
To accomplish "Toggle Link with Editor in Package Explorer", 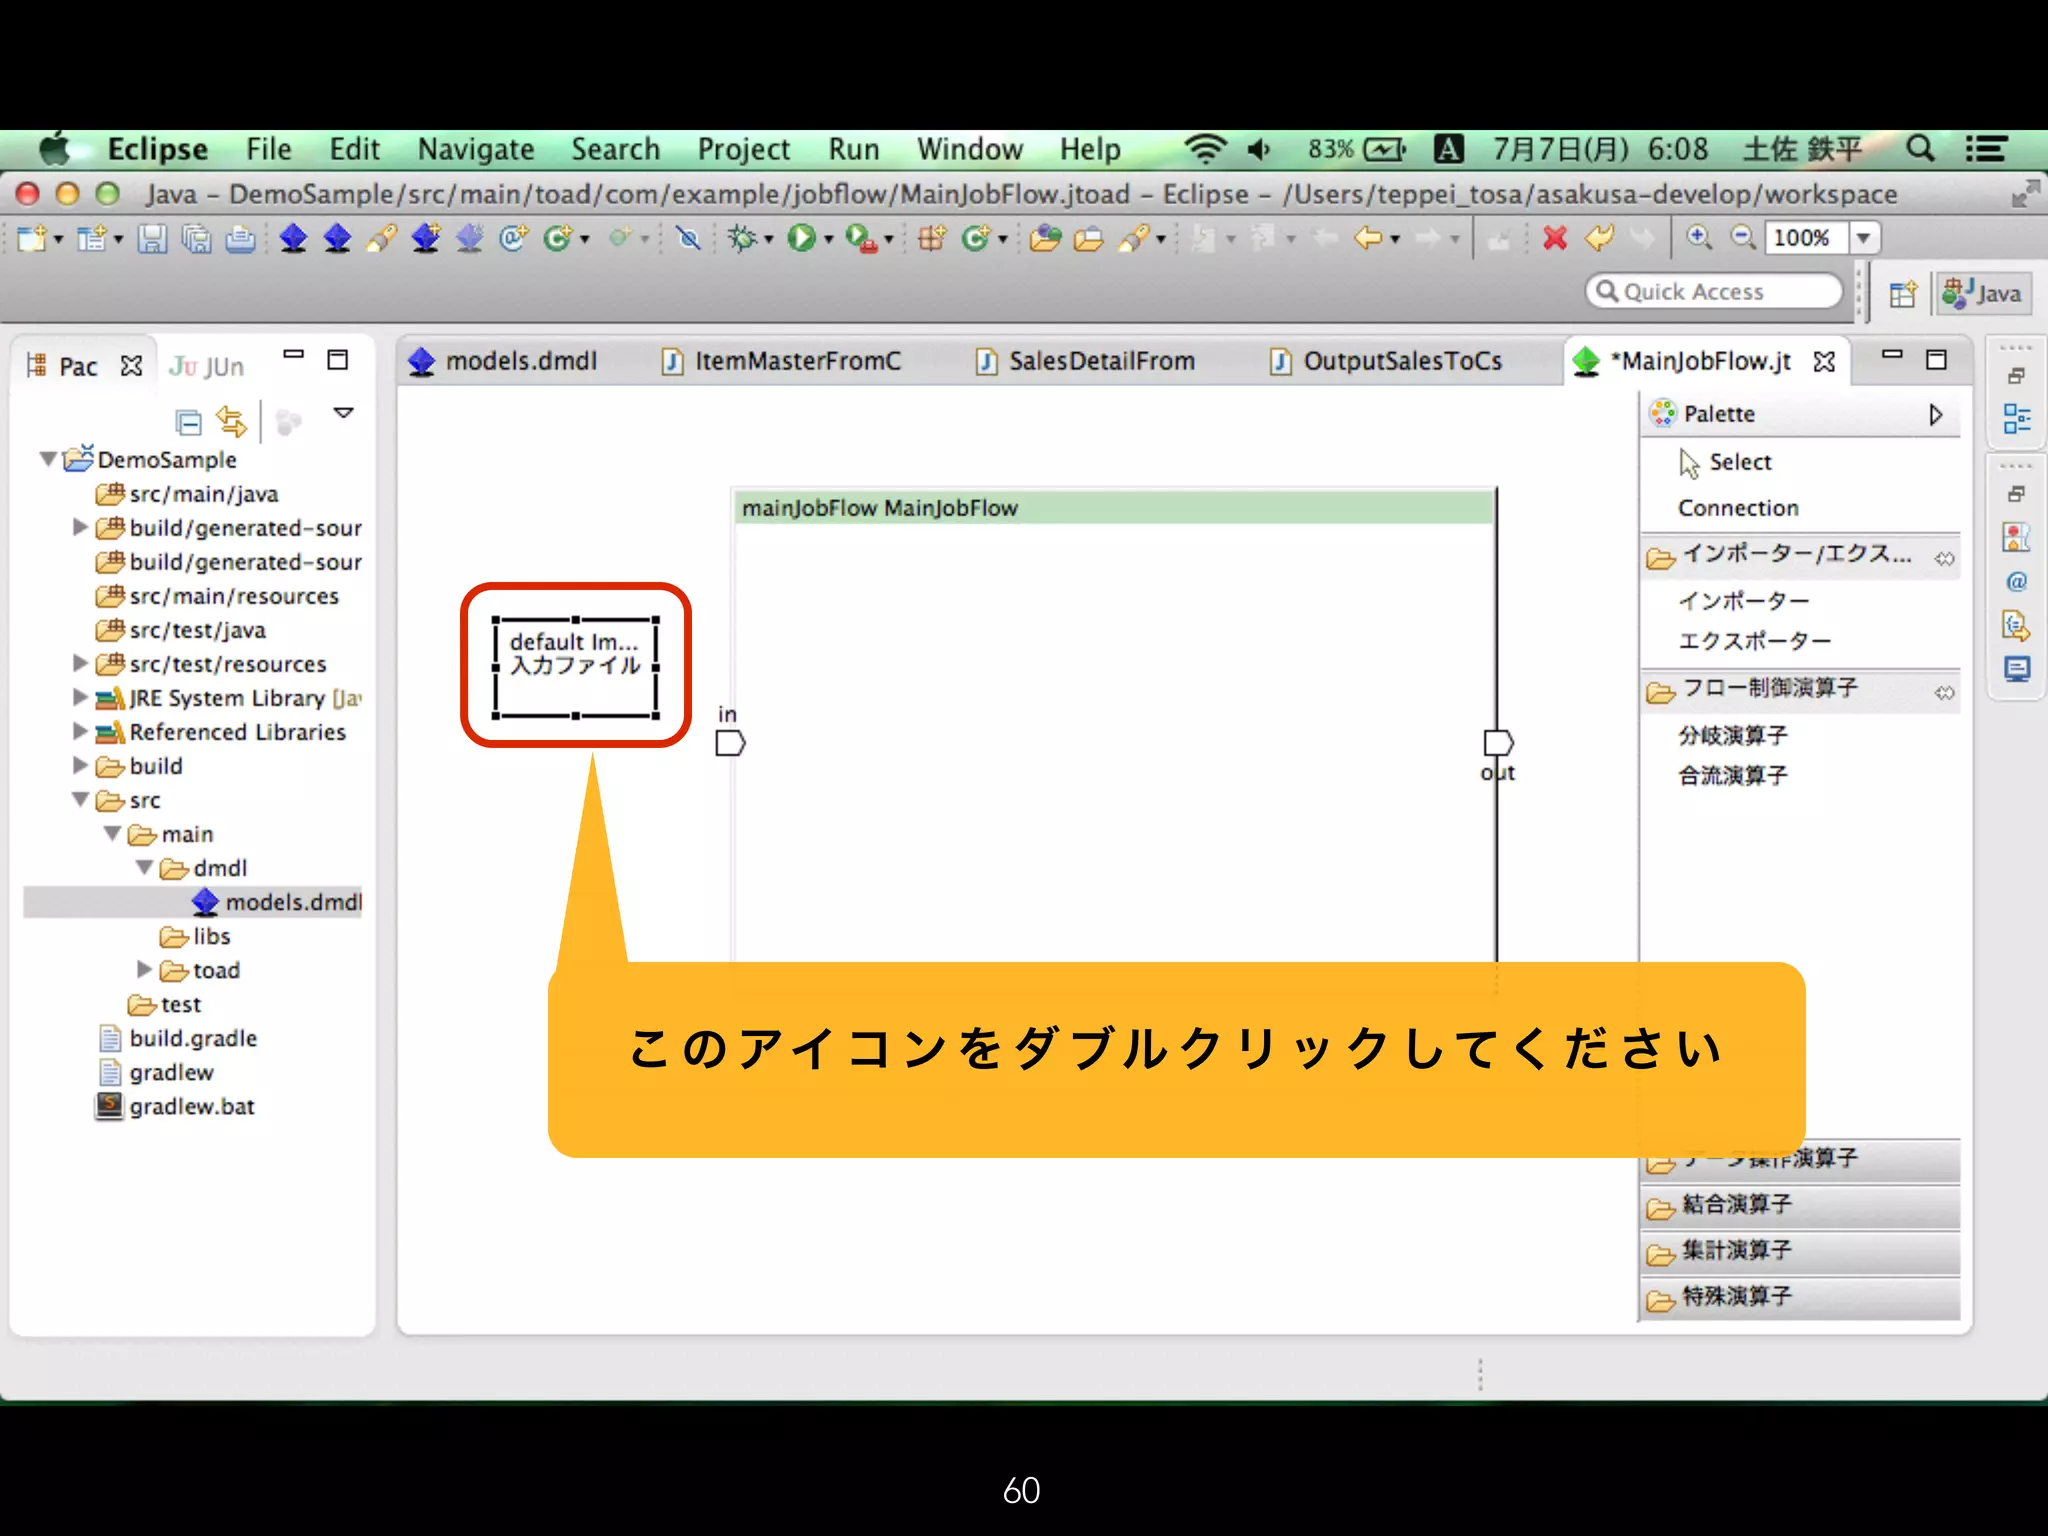I will pos(231,423).
